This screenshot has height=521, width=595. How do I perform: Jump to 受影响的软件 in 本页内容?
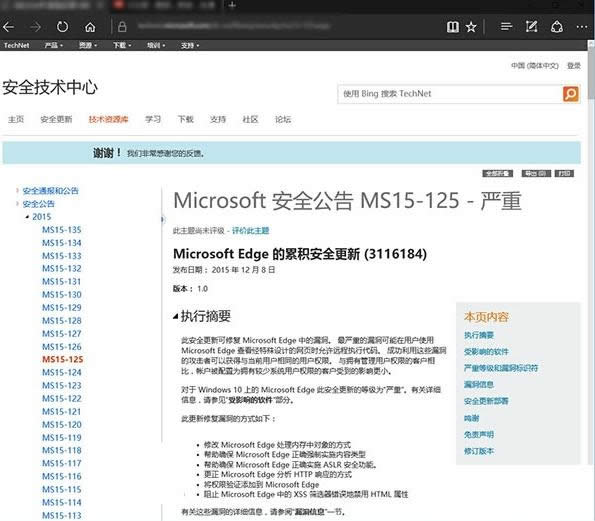click(486, 352)
